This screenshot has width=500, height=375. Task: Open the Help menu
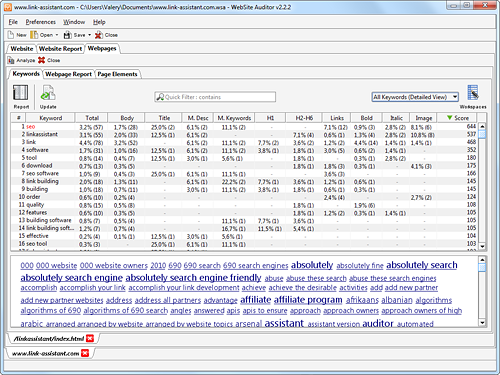99,22
